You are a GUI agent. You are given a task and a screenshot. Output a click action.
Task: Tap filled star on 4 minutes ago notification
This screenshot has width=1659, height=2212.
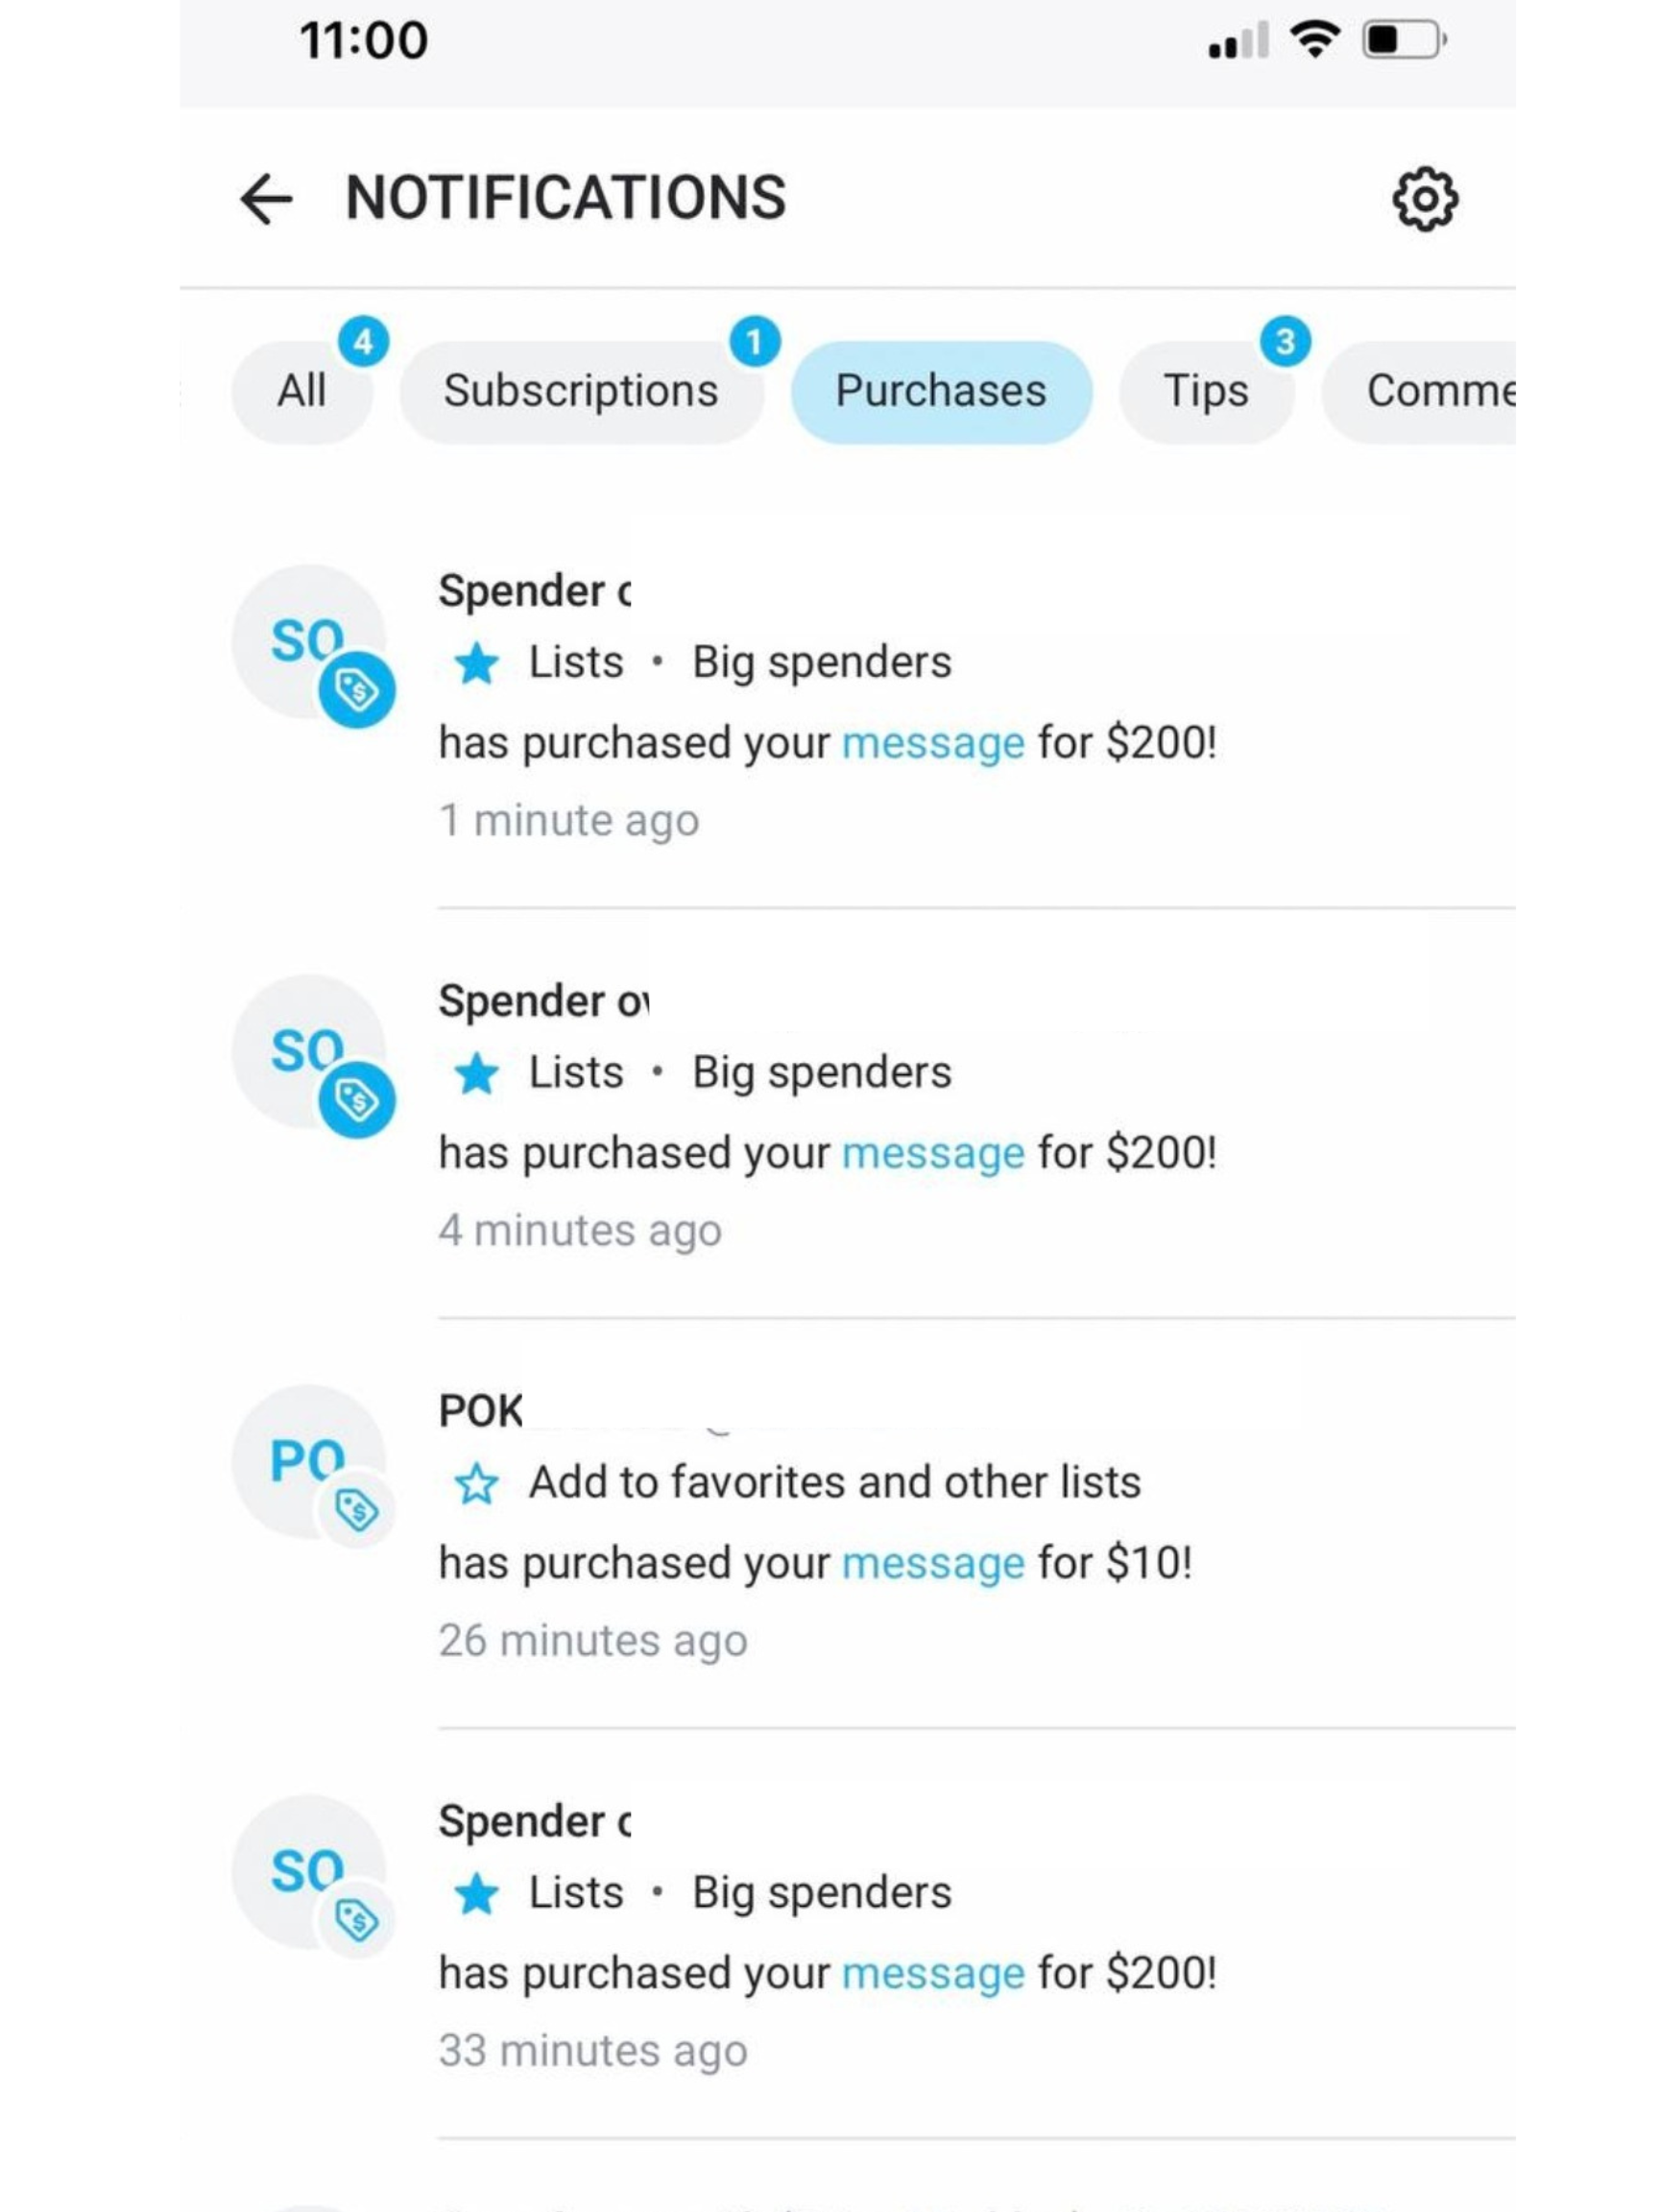476,1073
